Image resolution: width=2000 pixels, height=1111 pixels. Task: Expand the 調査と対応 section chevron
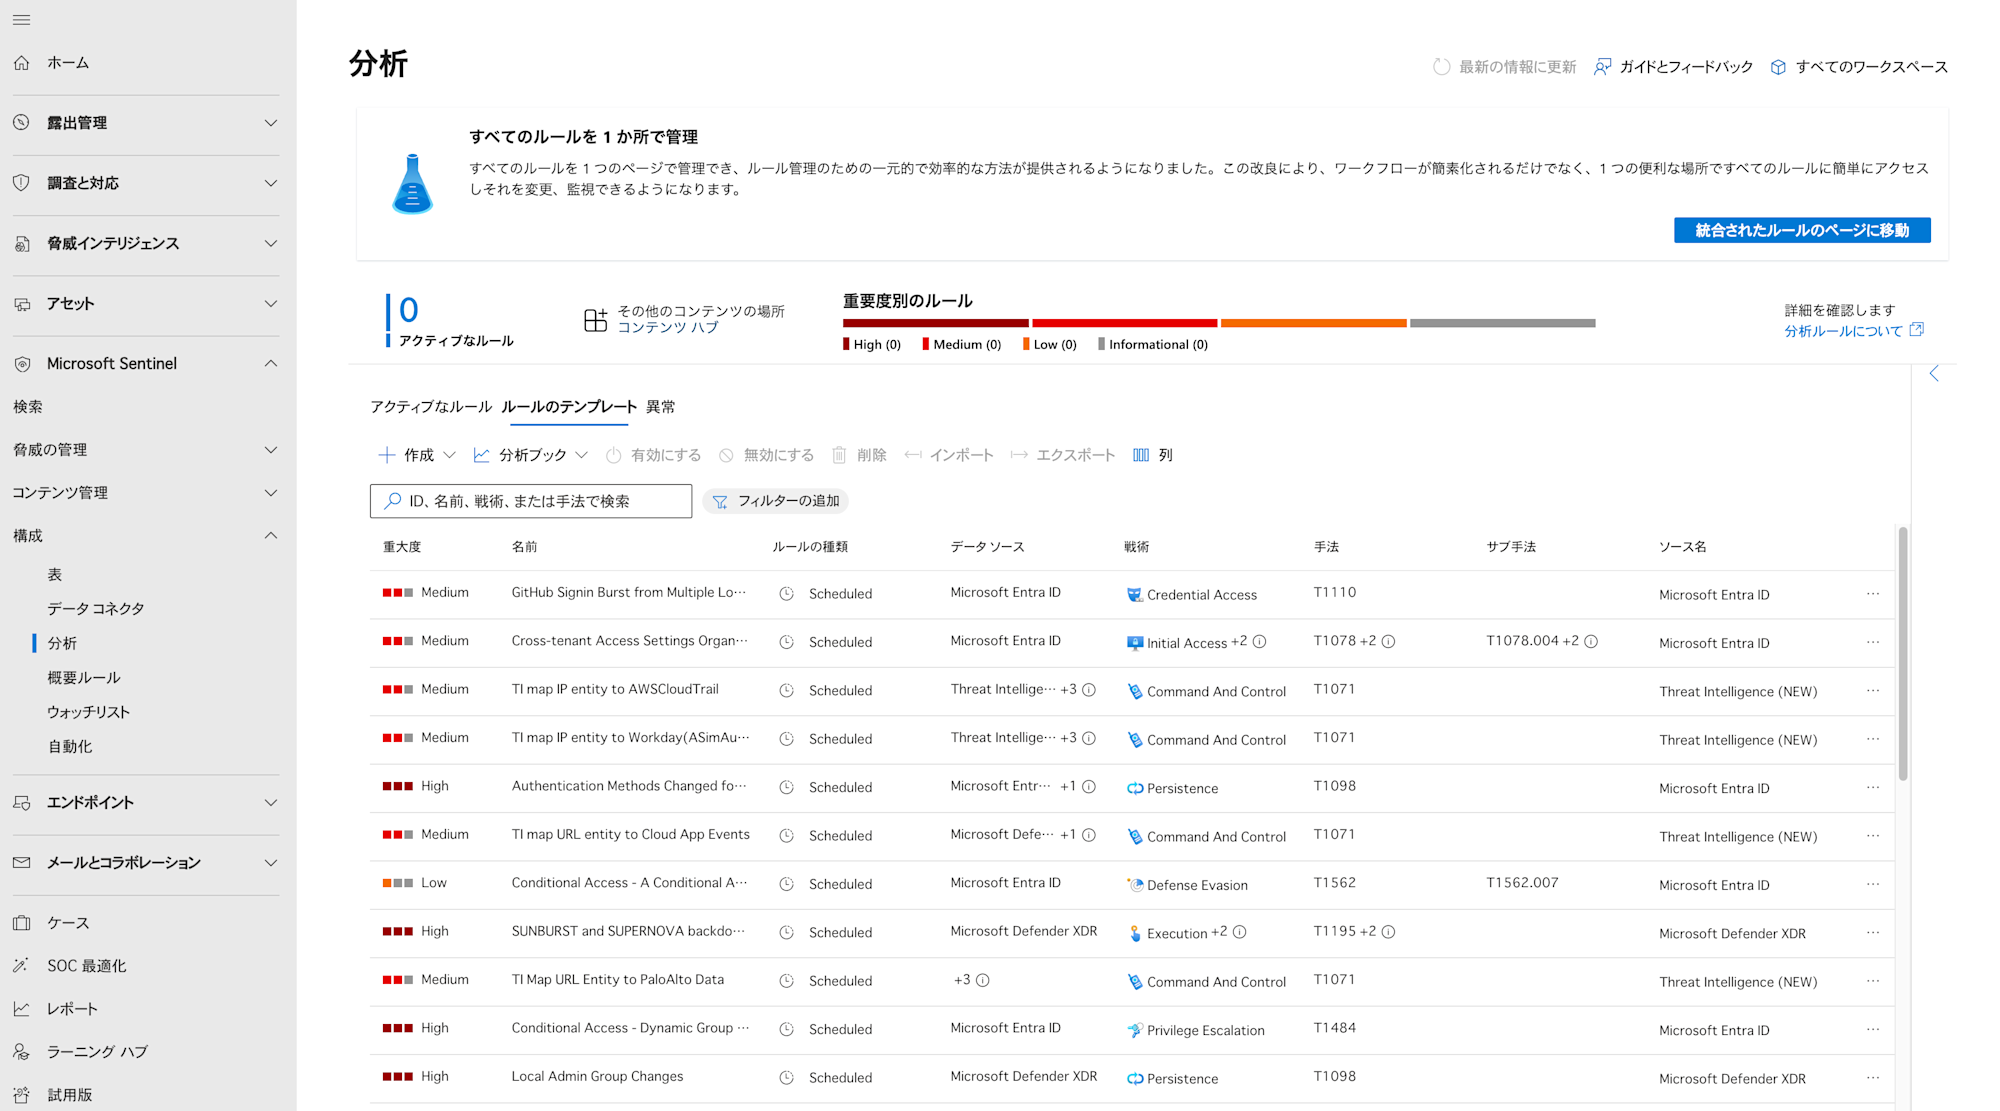tap(271, 183)
